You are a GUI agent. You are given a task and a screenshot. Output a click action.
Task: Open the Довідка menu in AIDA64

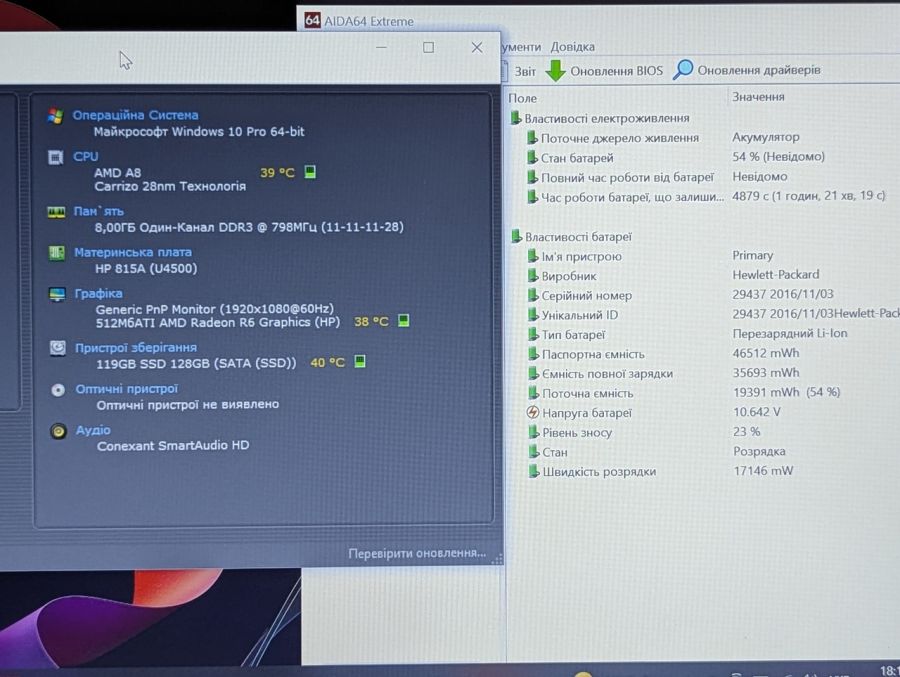click(572, 47)
